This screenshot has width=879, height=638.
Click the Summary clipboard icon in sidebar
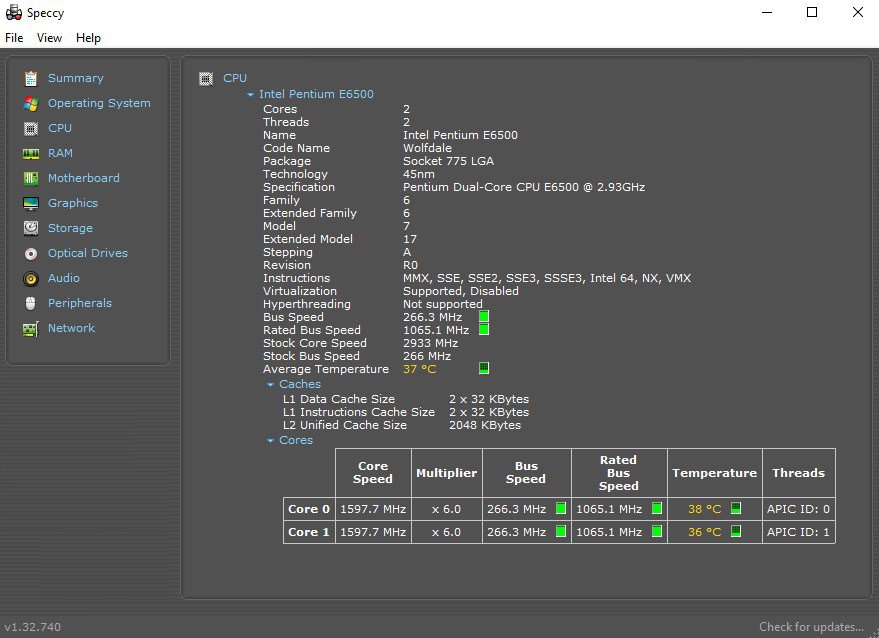31,78
